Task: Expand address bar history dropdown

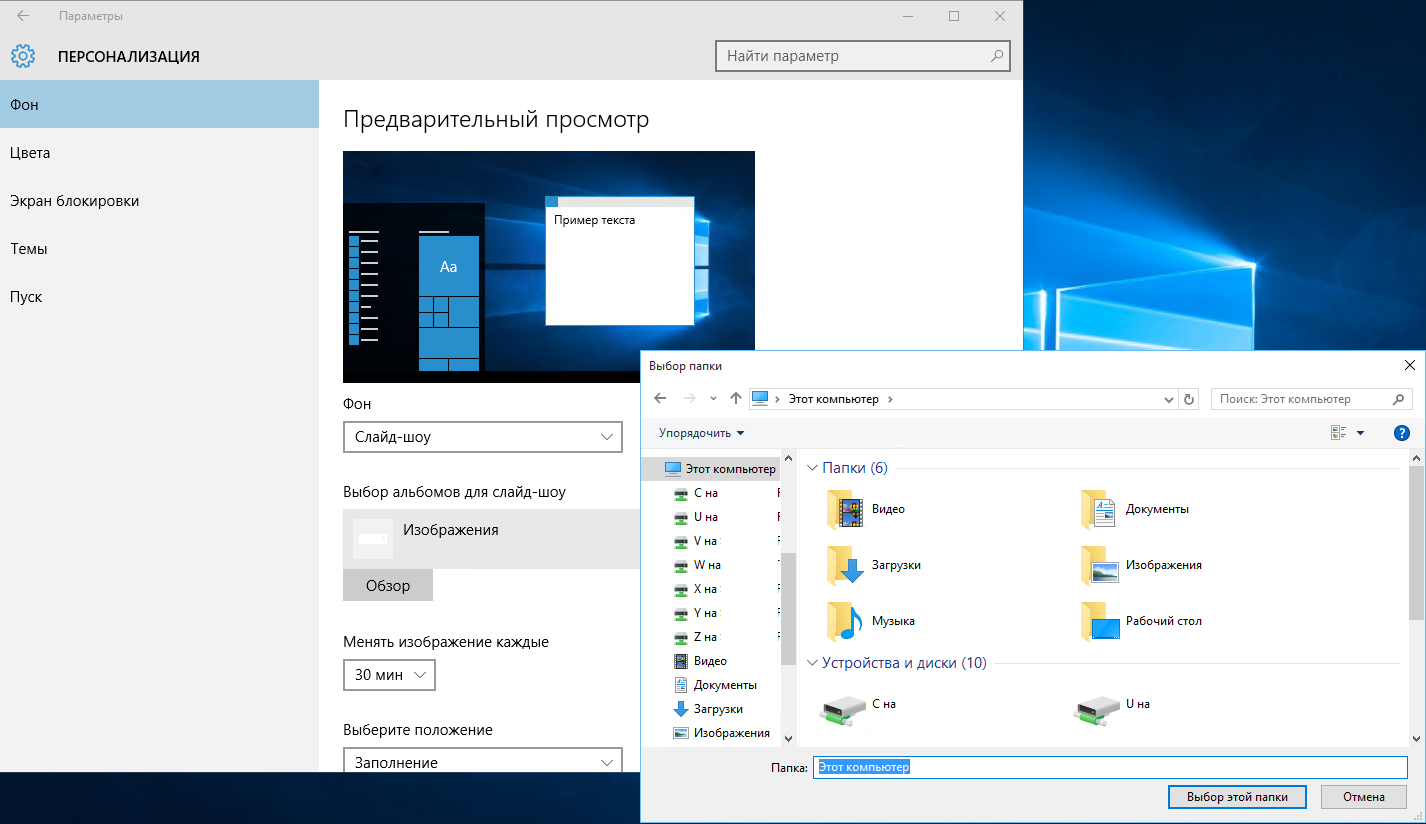Action: pos(1170,399)
